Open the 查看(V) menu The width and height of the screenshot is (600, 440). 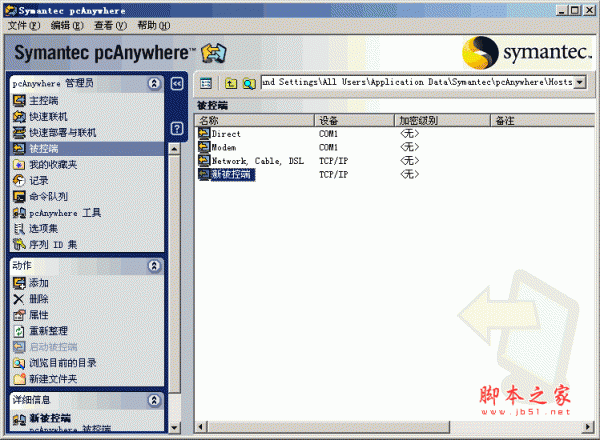tap(111, 26)
